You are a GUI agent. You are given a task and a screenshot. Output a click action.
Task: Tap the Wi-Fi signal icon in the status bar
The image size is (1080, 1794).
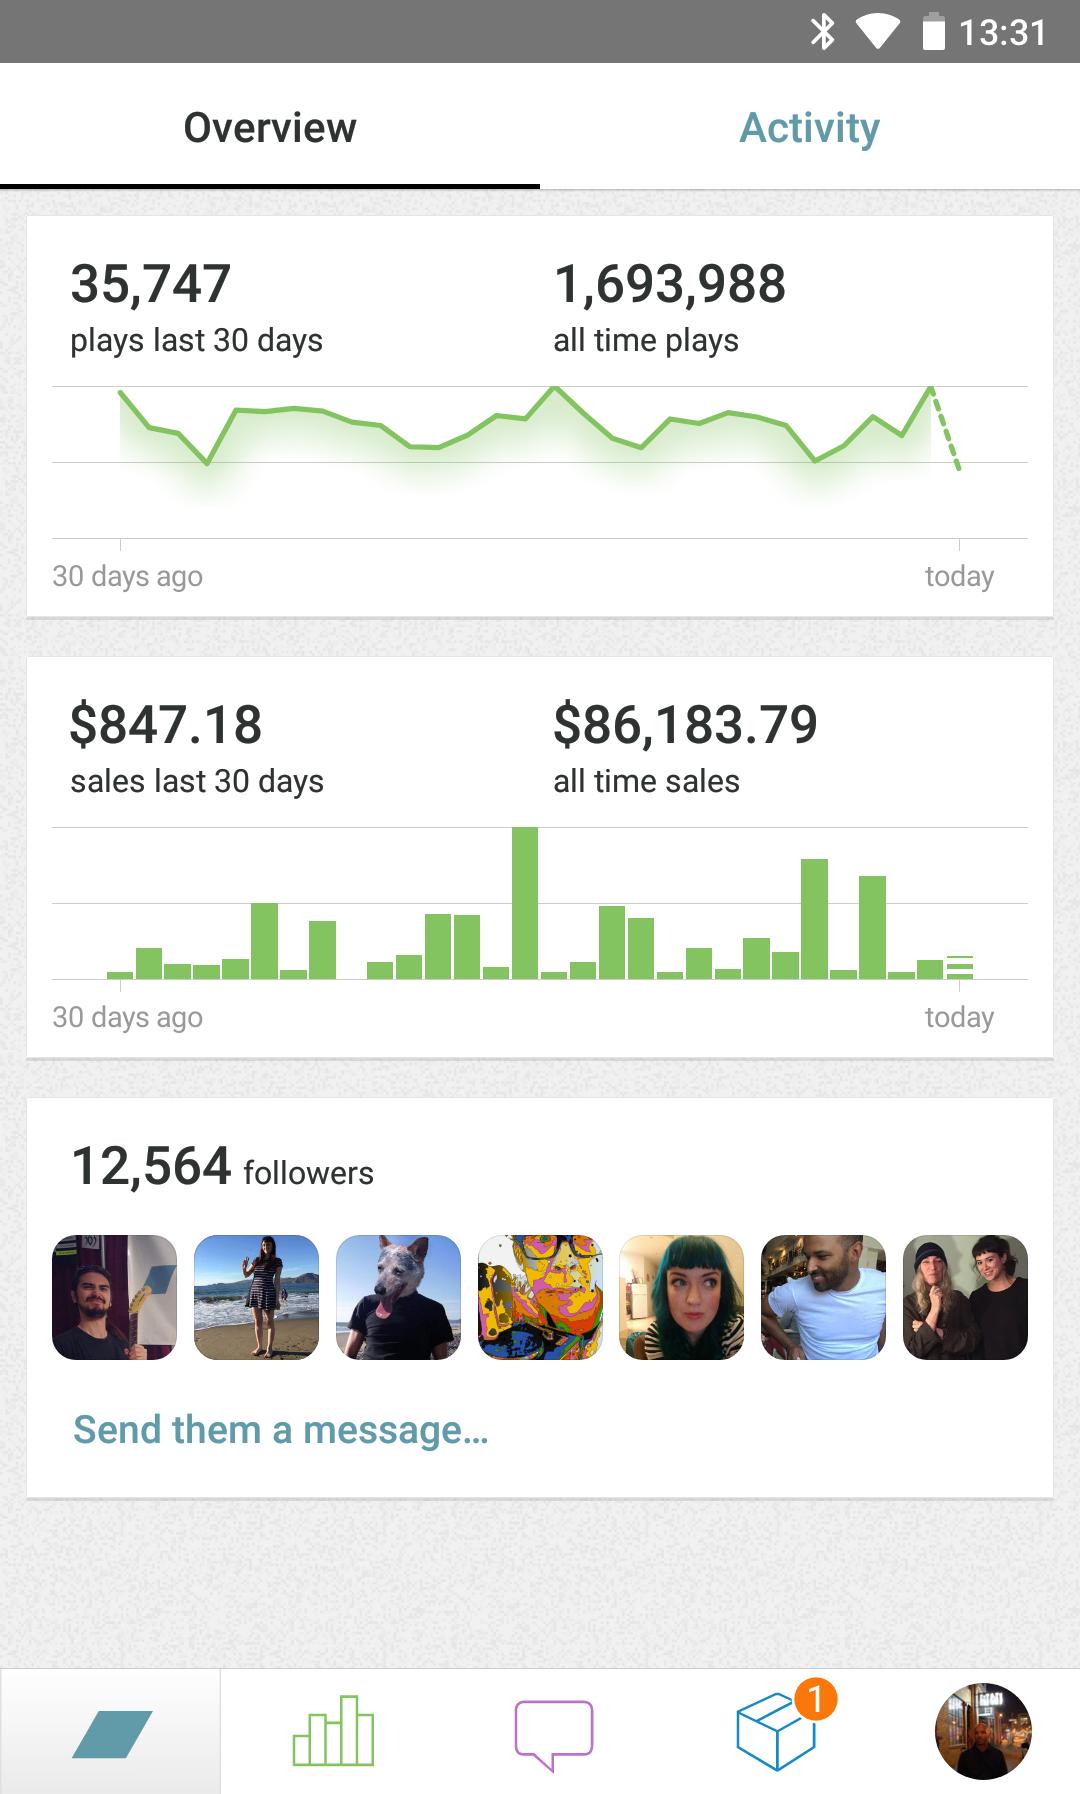tap(876, 32)
